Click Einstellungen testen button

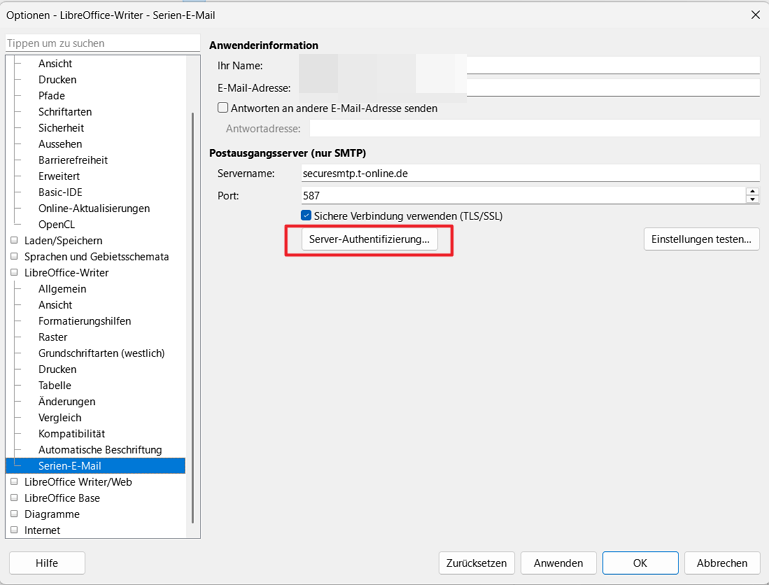tap(701, 239)
